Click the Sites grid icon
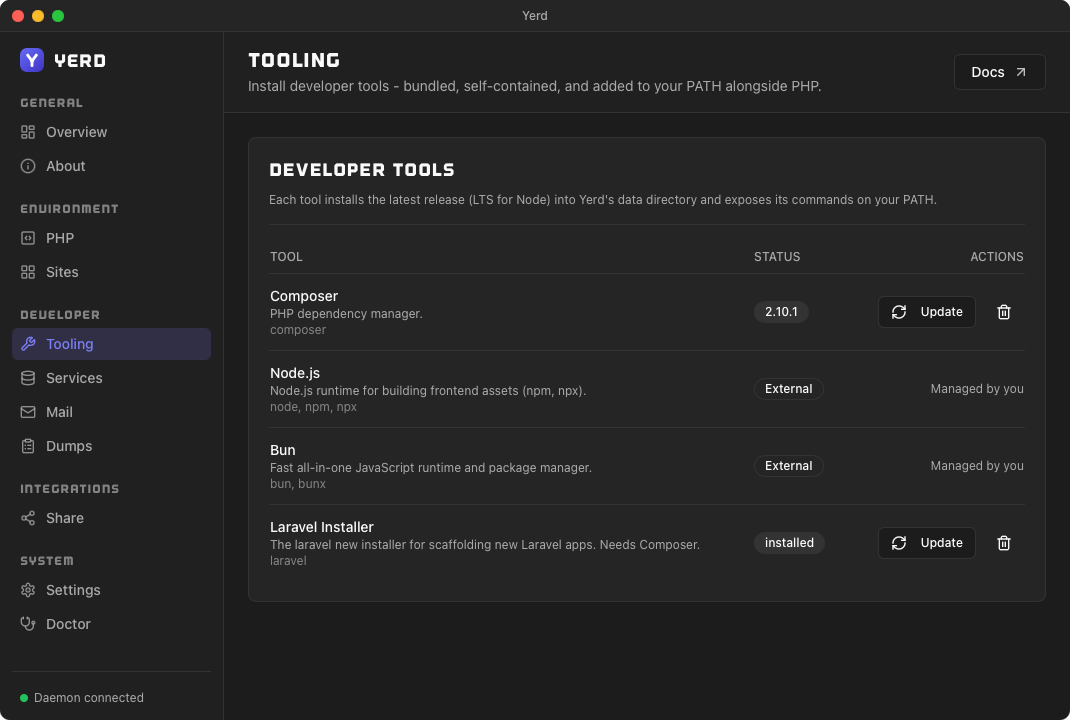Viewport: 1070px width, 720px height. click(28, 272)
